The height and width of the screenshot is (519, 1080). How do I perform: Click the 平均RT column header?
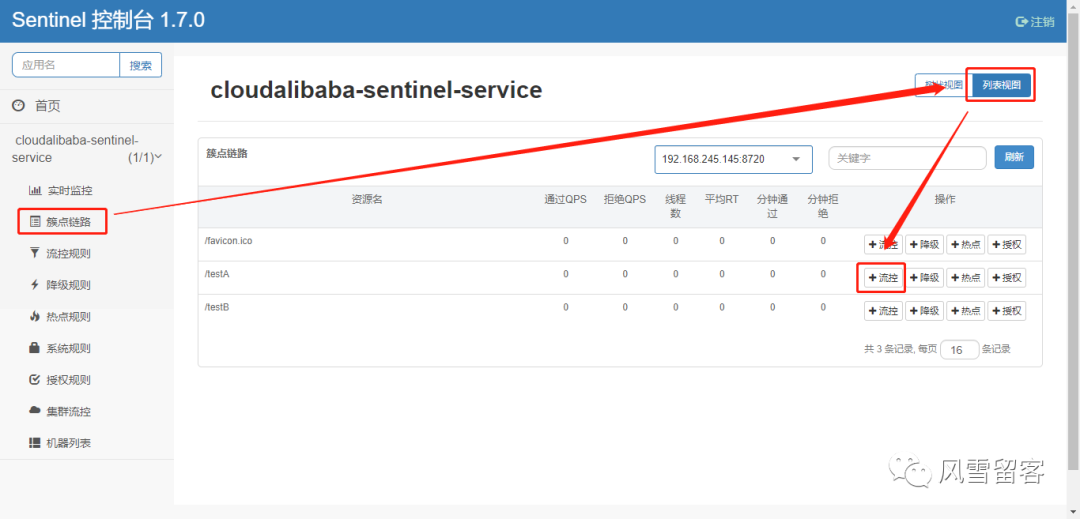pyautogui.click(x=722, y=199)
